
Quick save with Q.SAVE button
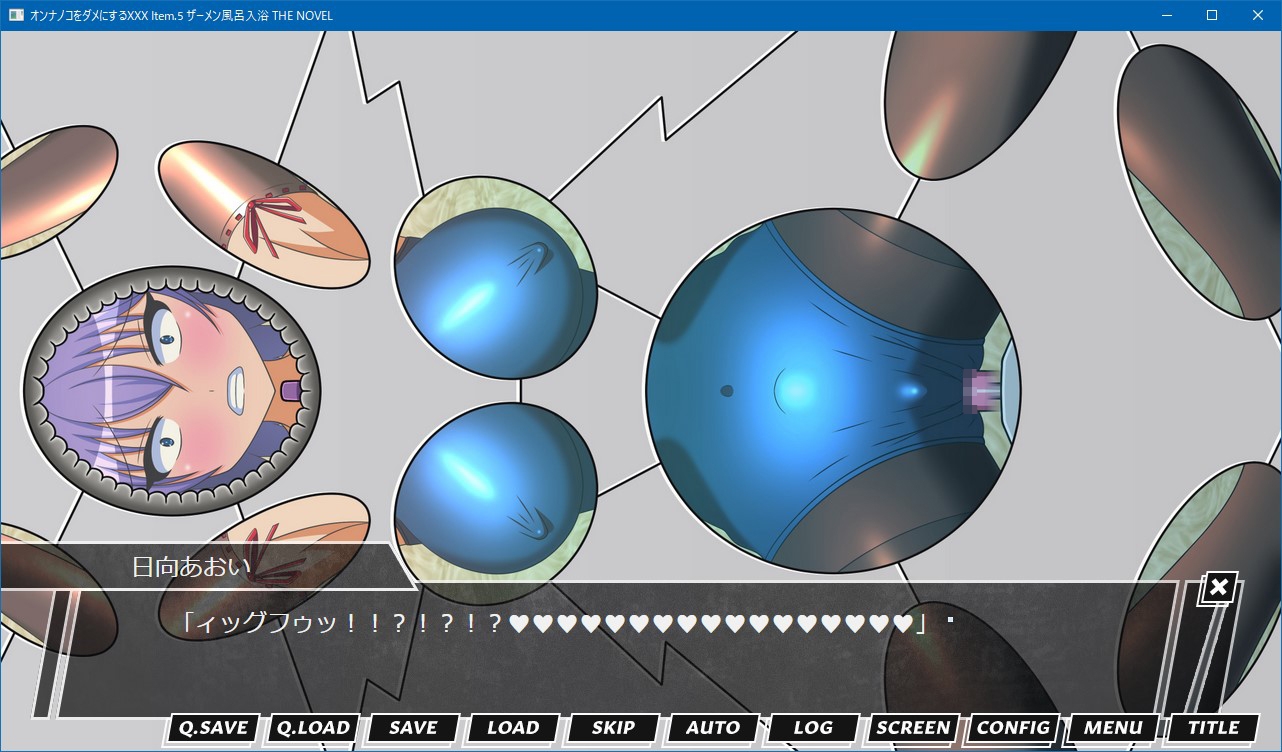coord(212,728)
